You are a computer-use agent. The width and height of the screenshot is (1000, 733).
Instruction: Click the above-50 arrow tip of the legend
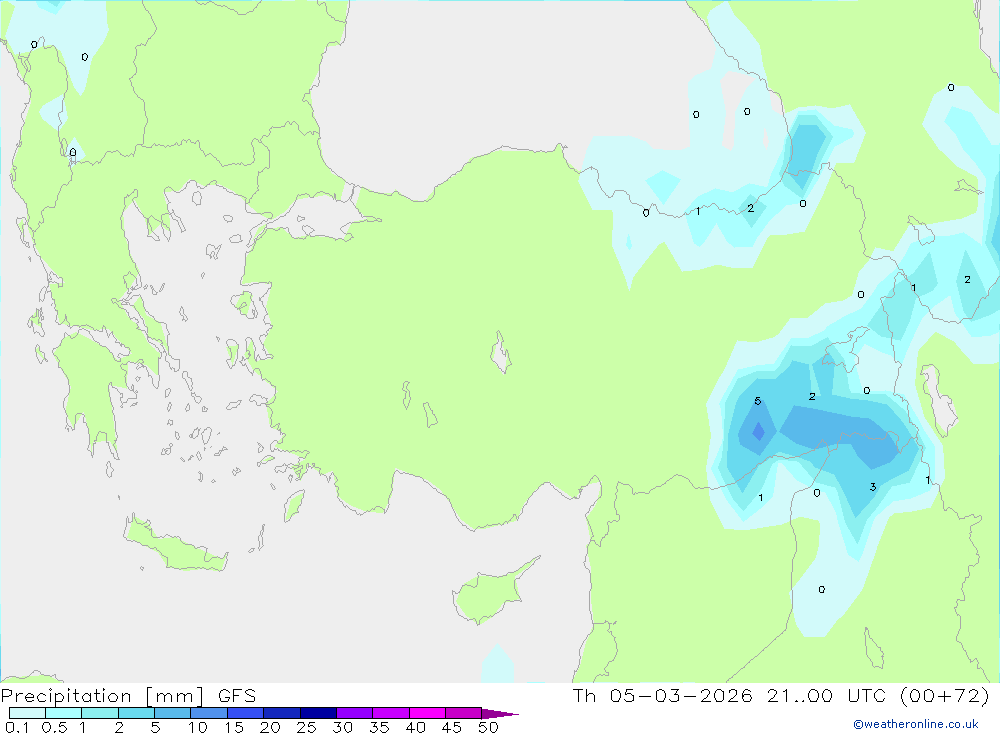pos(500,713)
